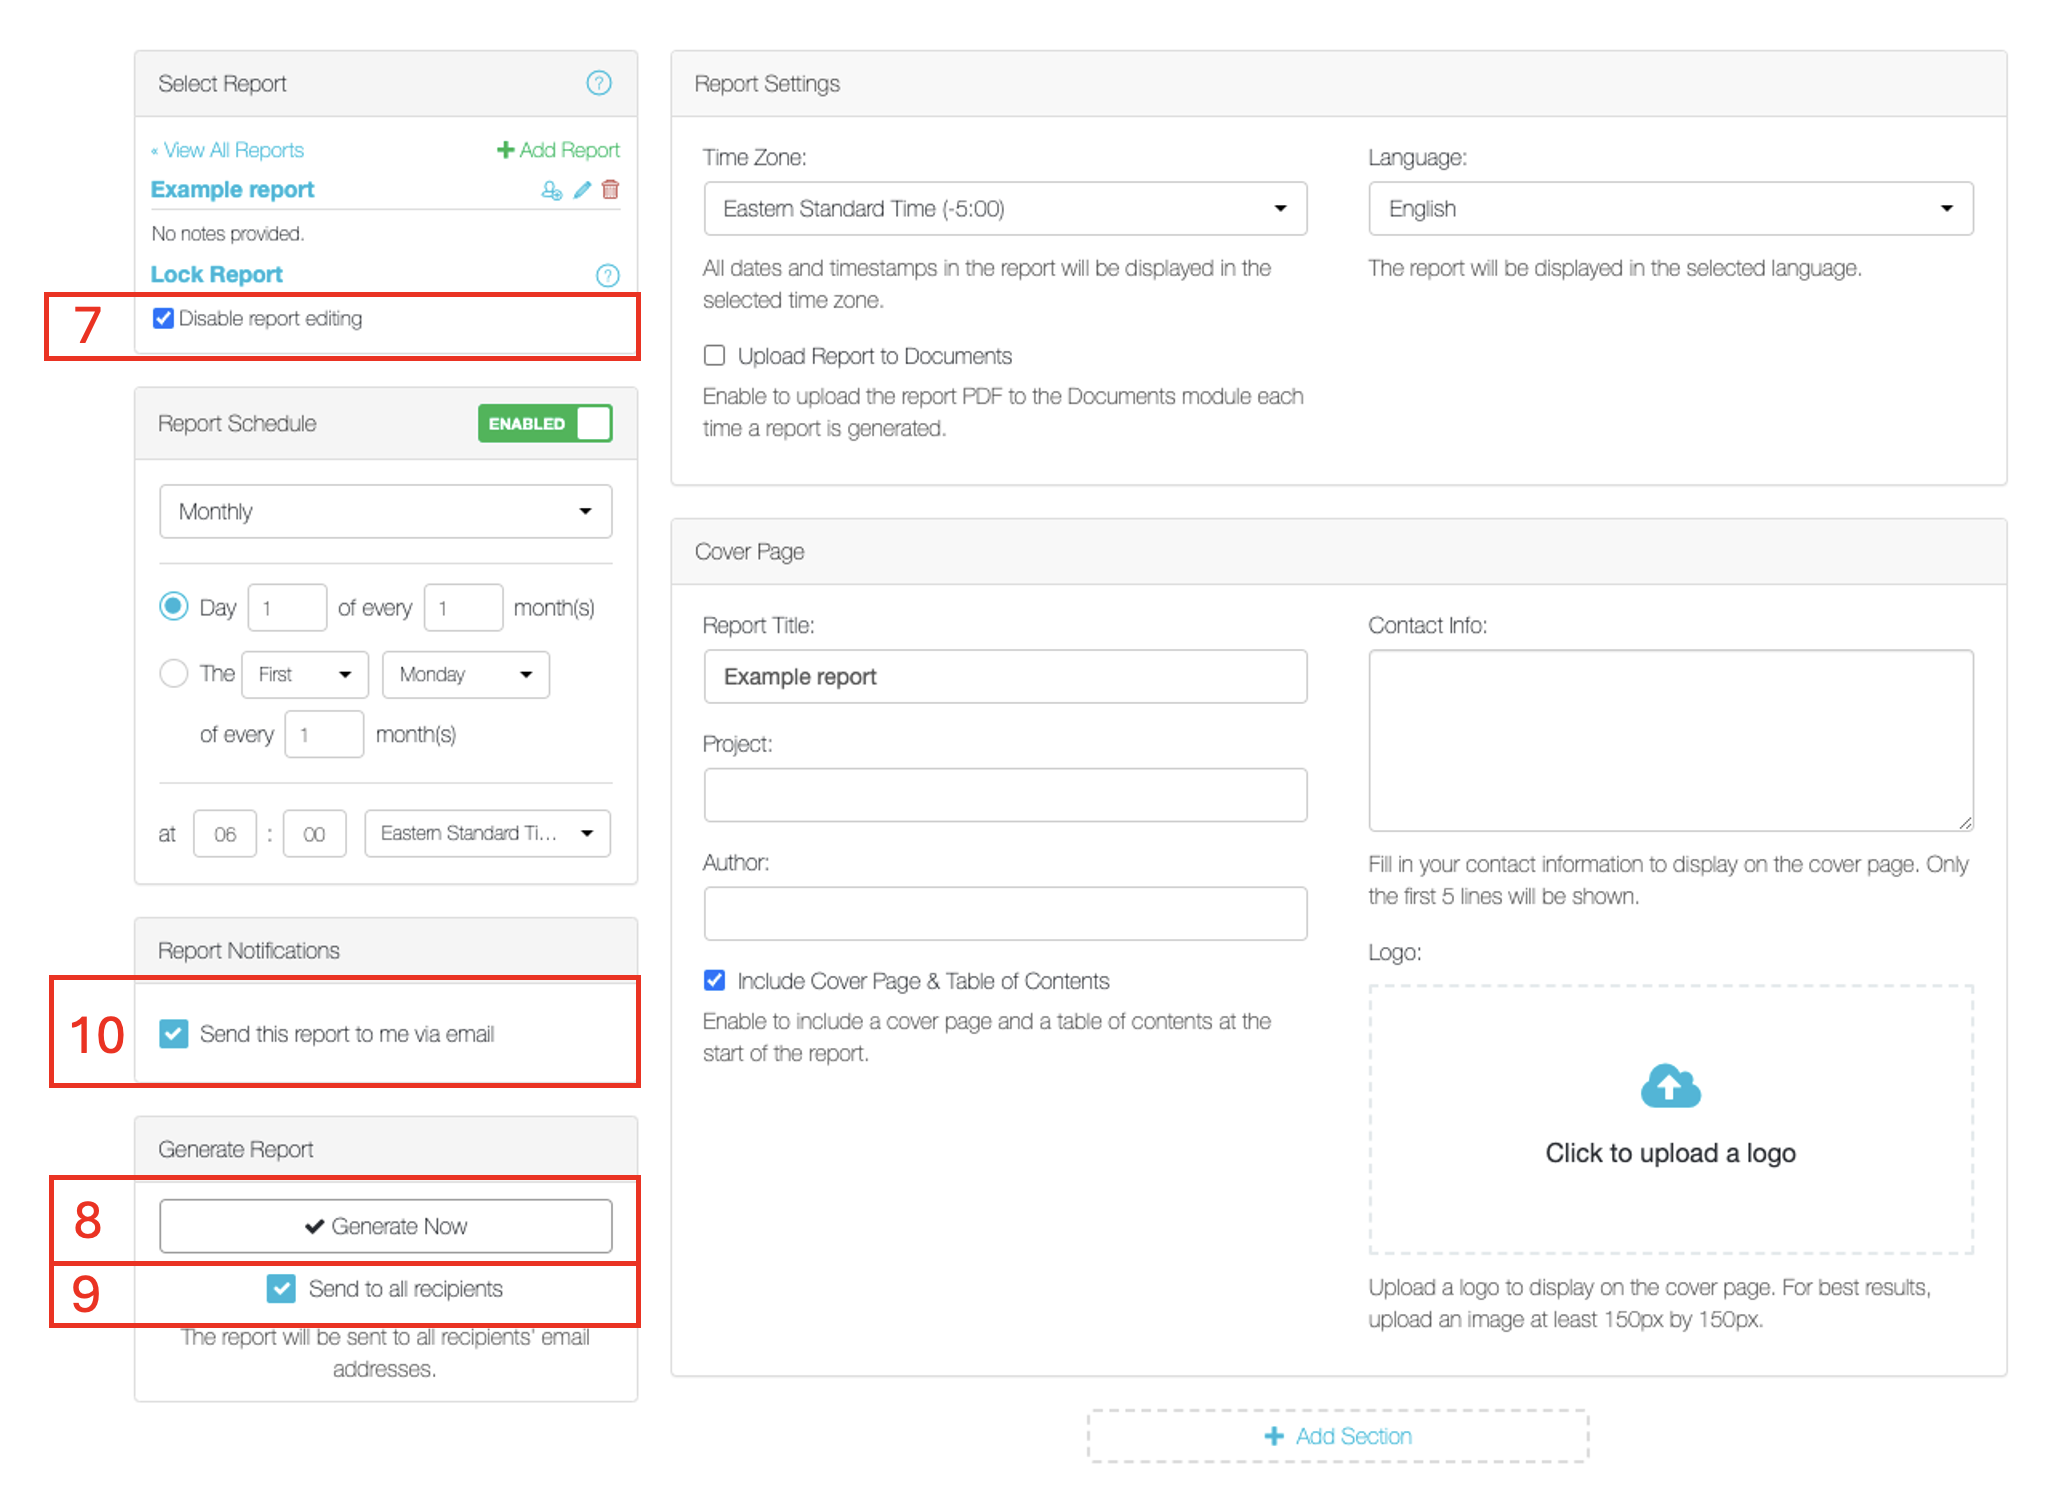The image size is (2060, 1506).
Task: Check Upload Report to Documents
Action: pyautogui.click(x=714, y=356)
